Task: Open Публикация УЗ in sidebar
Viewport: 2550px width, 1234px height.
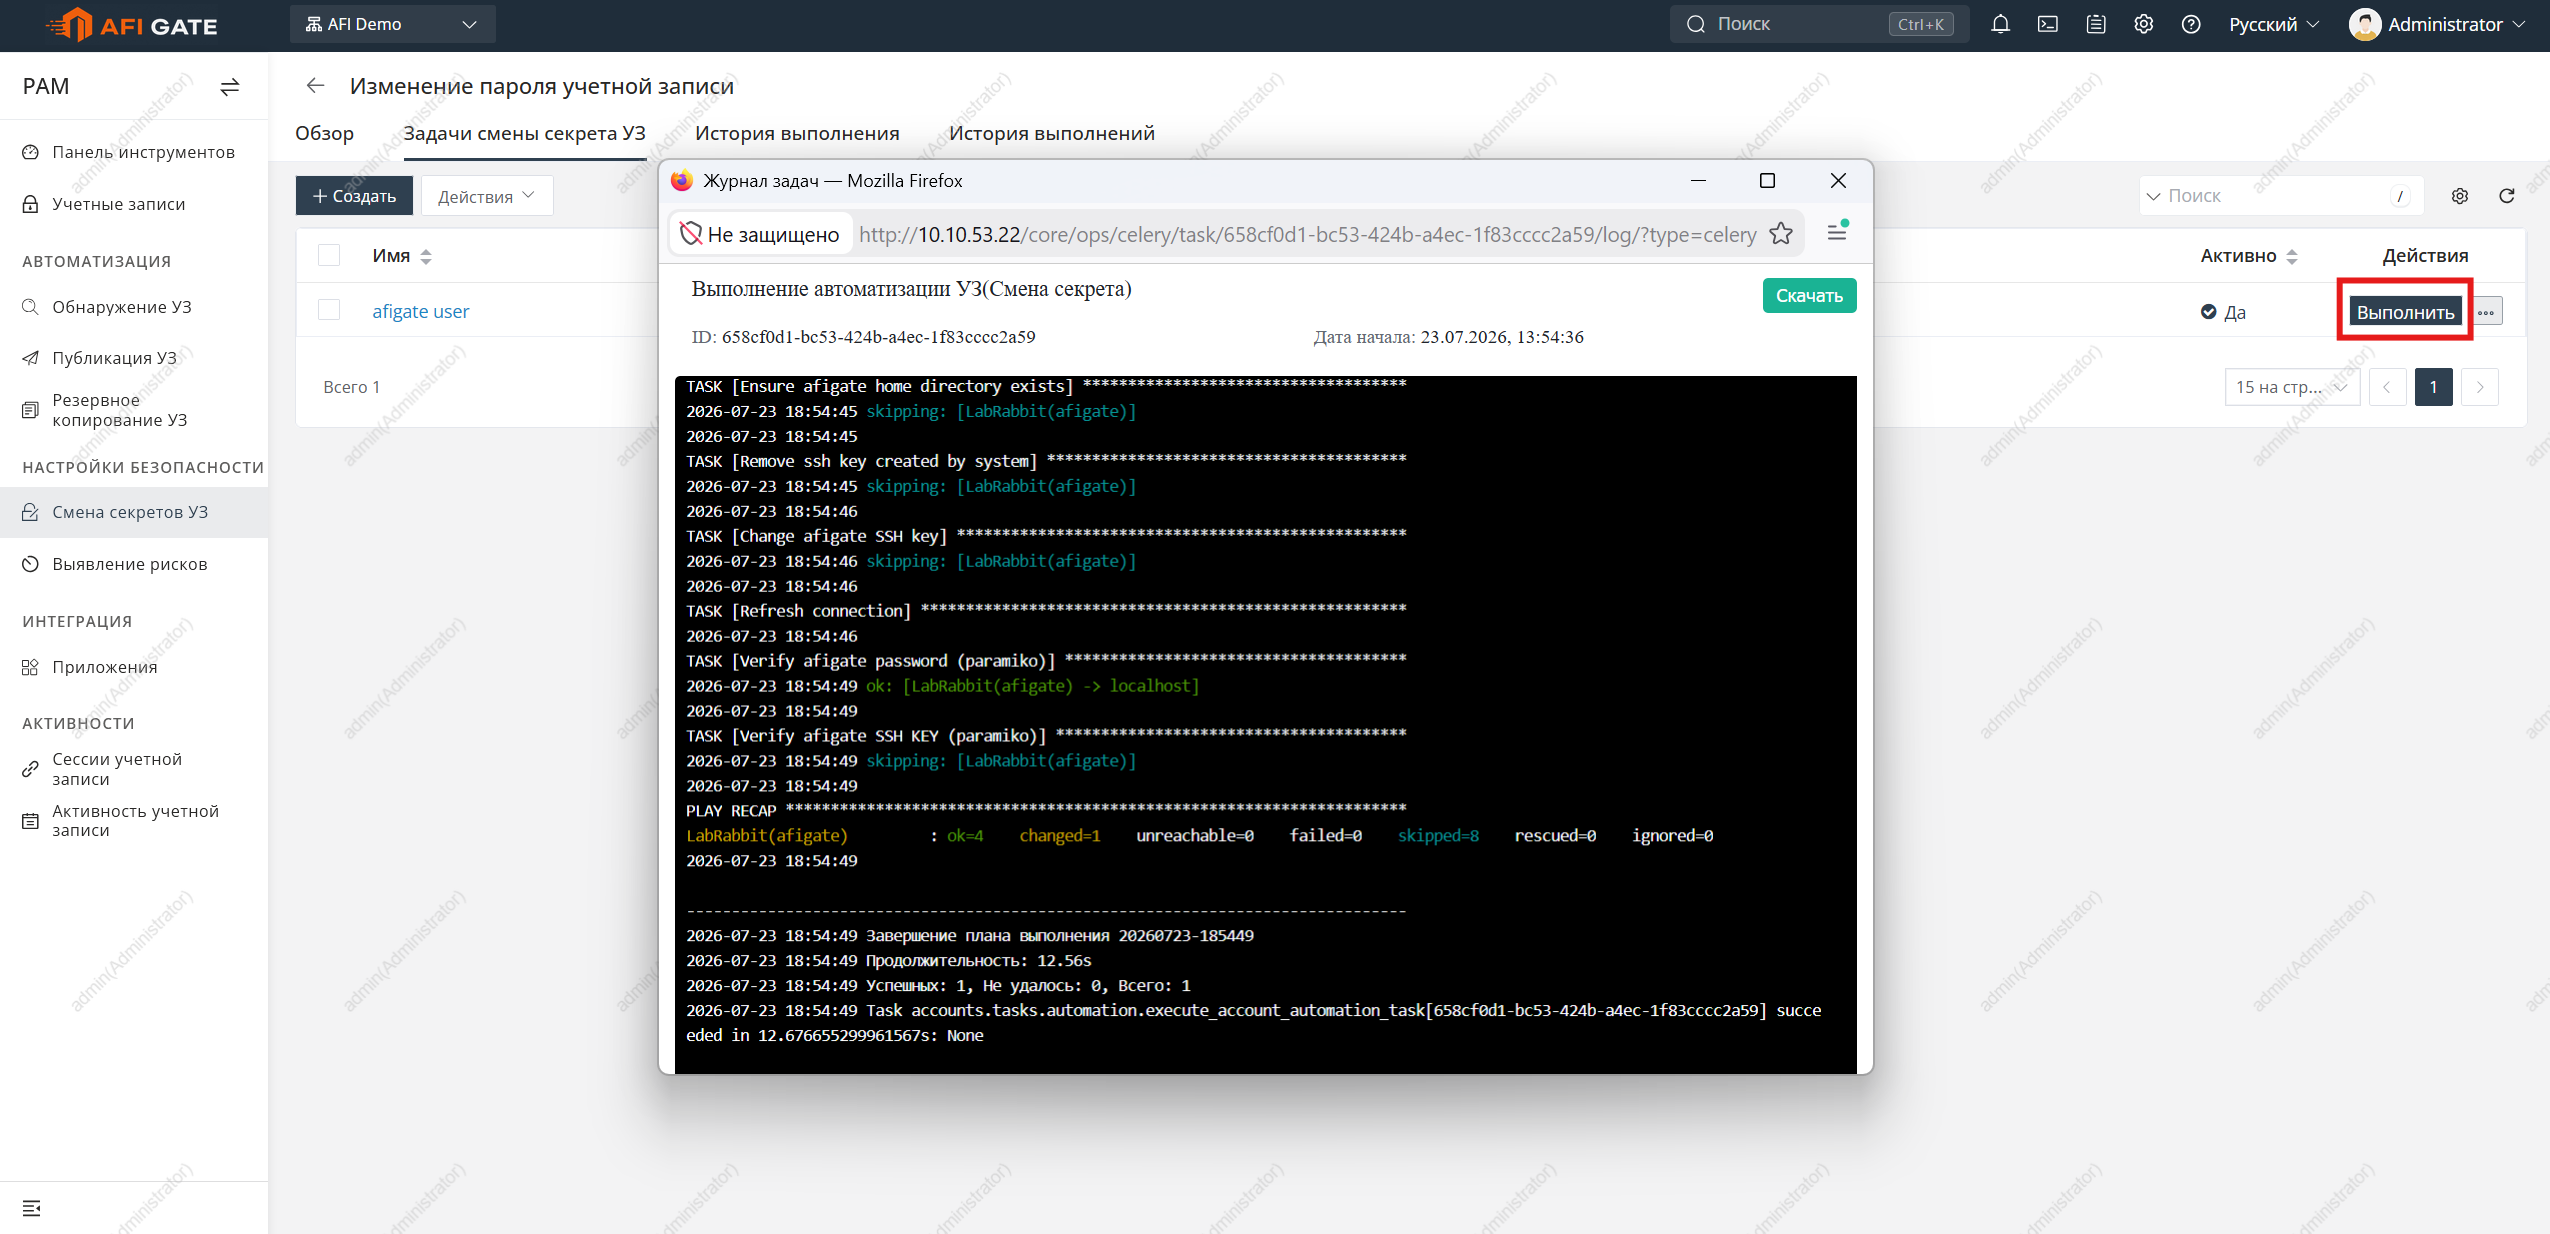Action: 134,358
